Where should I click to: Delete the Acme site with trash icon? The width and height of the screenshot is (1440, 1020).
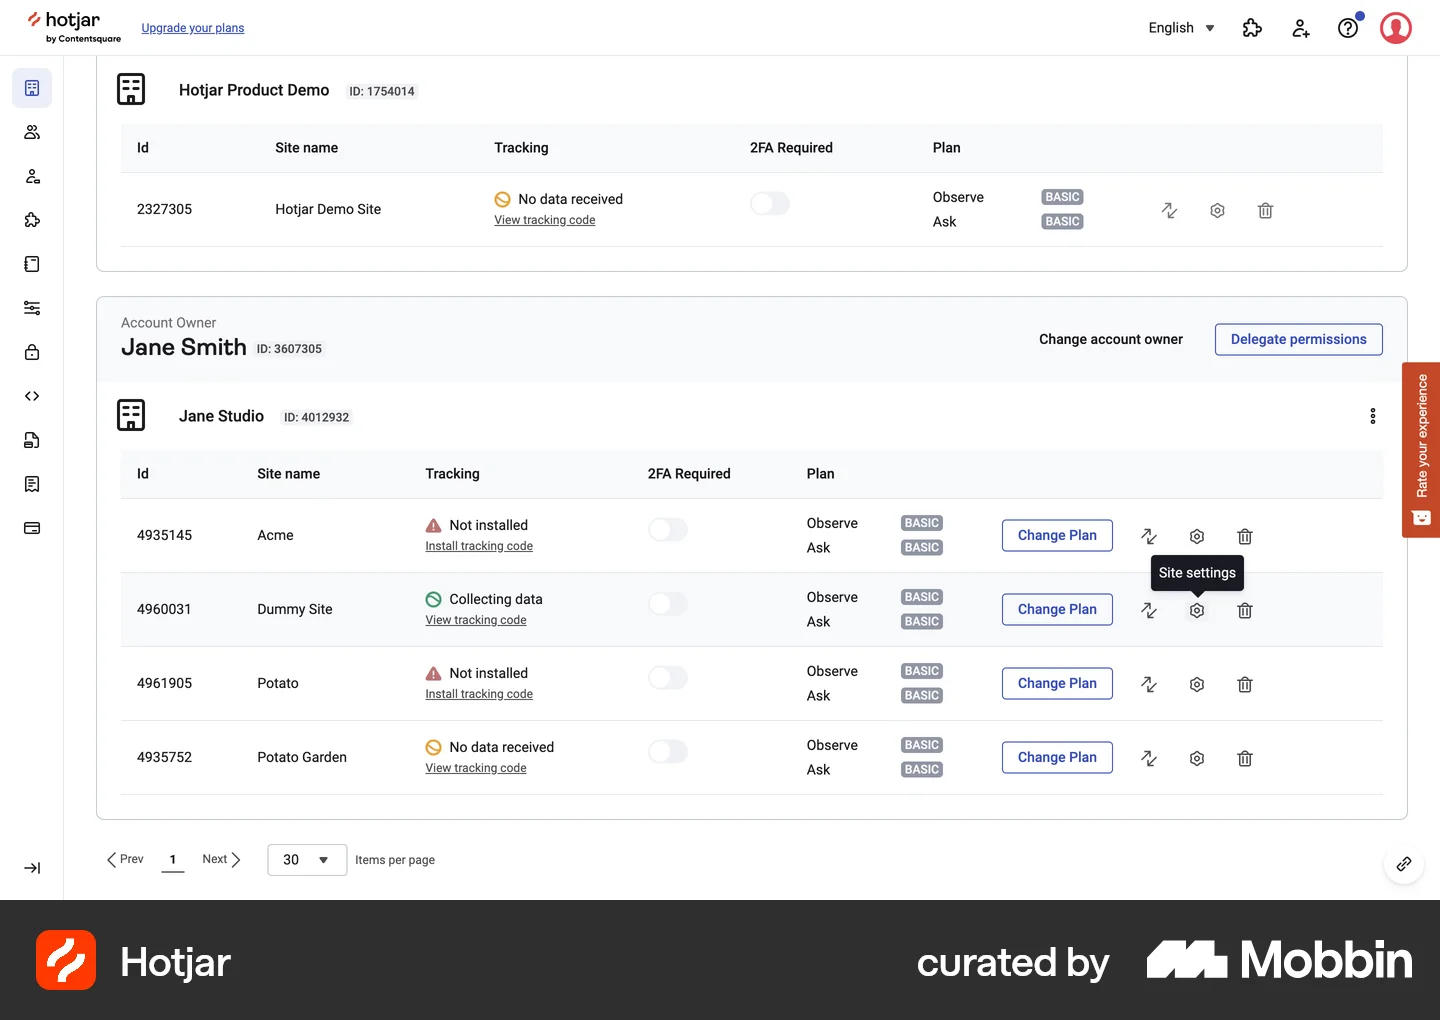[x=1245, y=536]
